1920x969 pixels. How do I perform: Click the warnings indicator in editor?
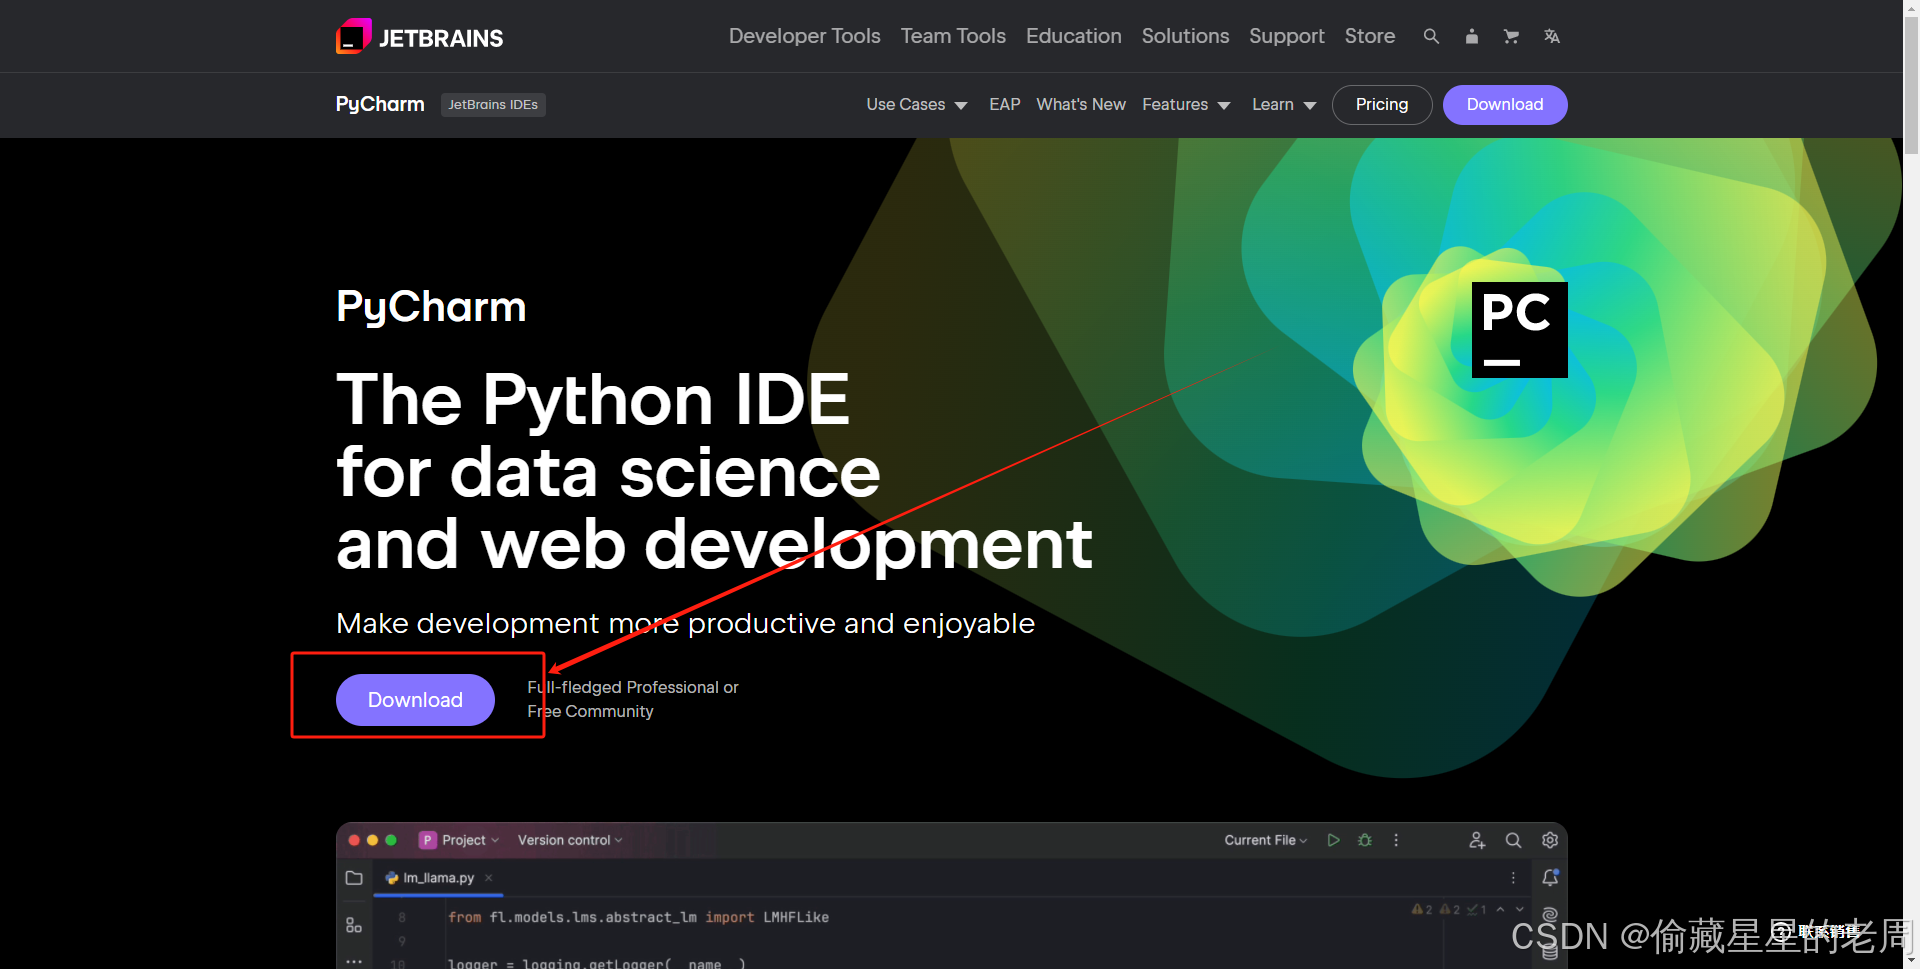(x=1422, y=909)
